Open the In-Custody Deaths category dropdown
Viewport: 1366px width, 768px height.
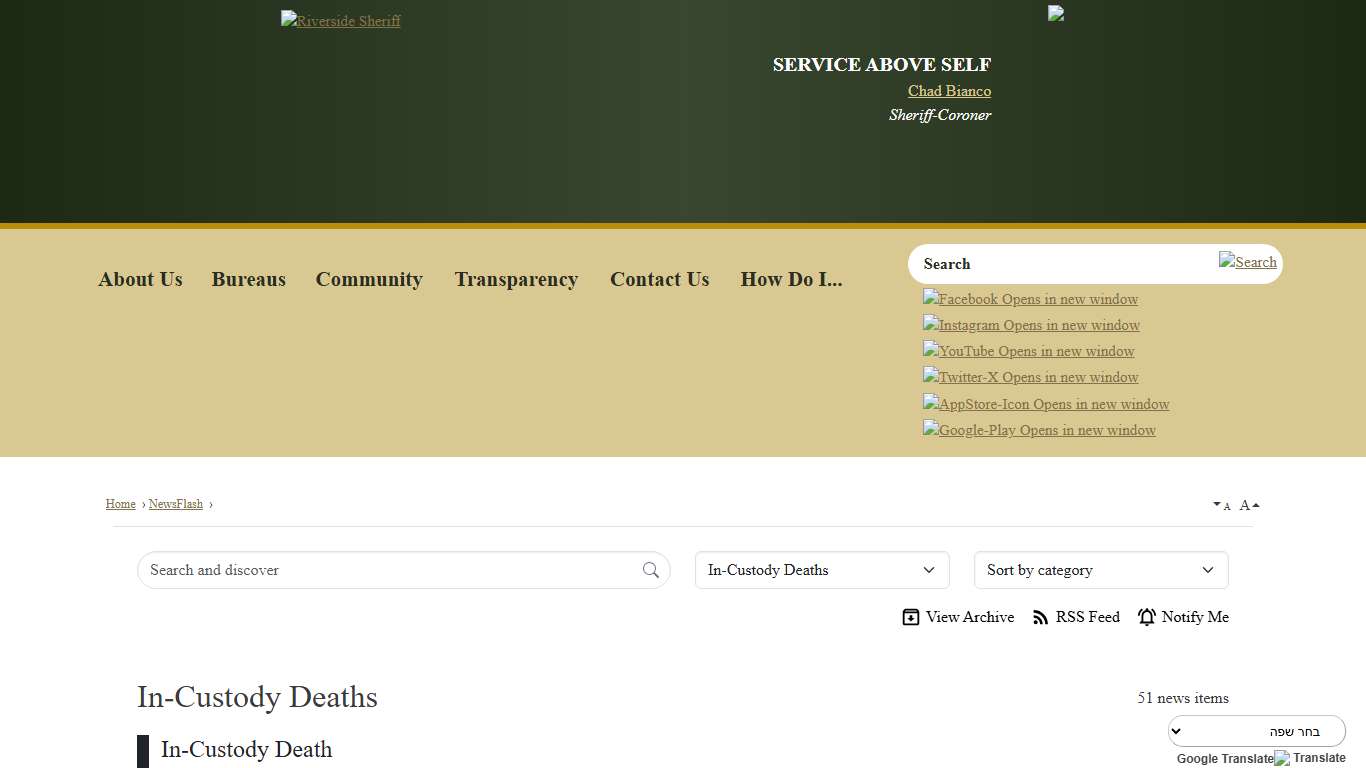click(821, 570)
